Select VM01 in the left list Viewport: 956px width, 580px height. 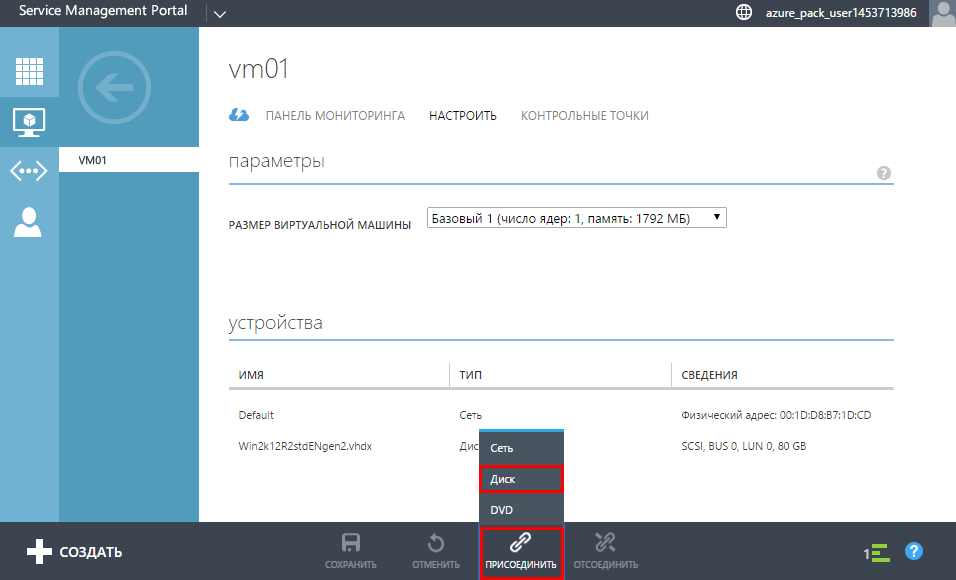(x=128, y=160)
